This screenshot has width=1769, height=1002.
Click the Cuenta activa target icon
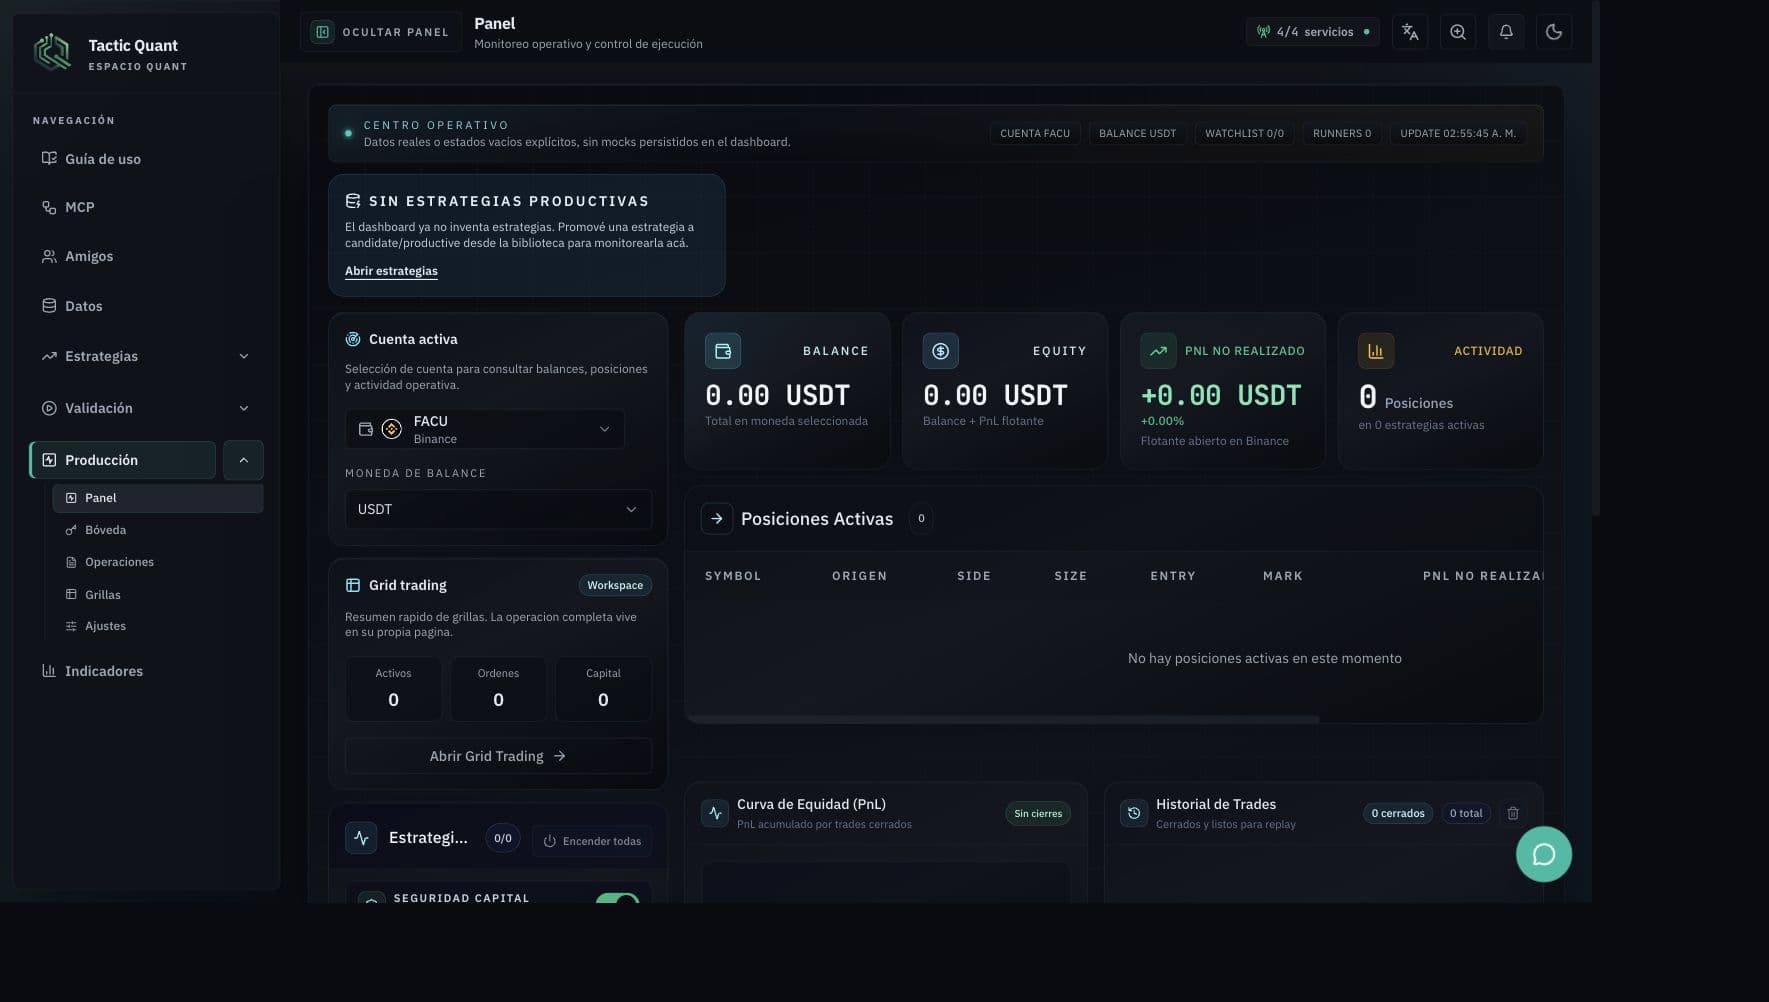(353, 339)
